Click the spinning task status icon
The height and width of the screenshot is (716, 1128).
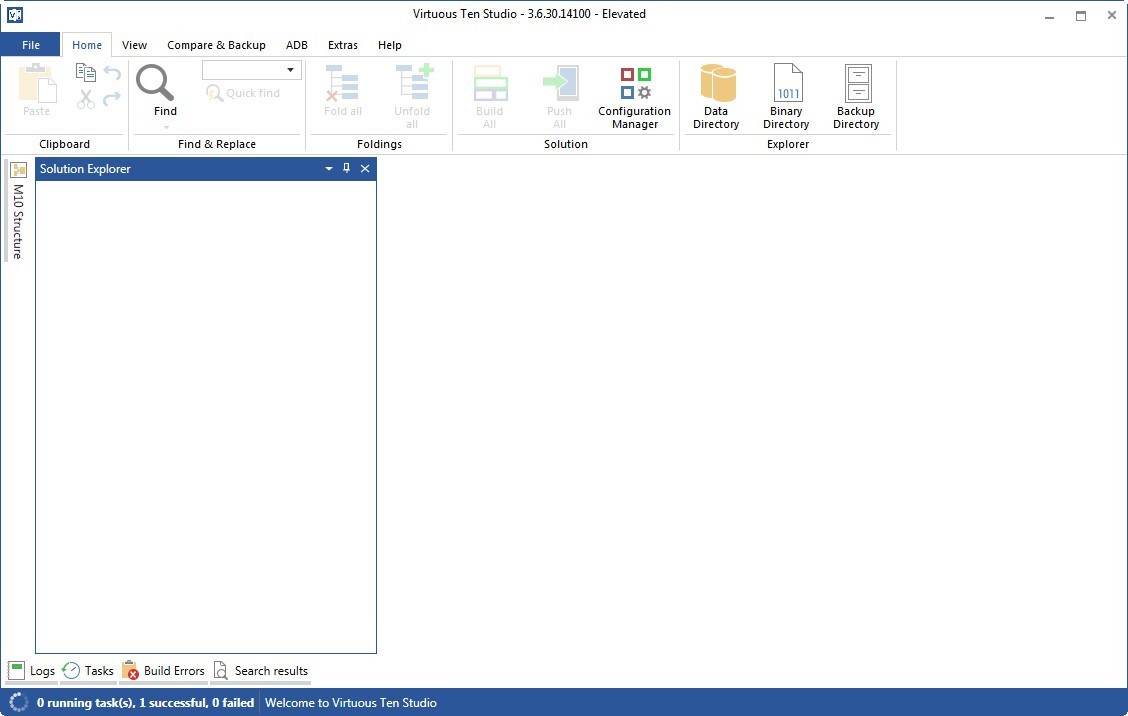click(19, 702)
